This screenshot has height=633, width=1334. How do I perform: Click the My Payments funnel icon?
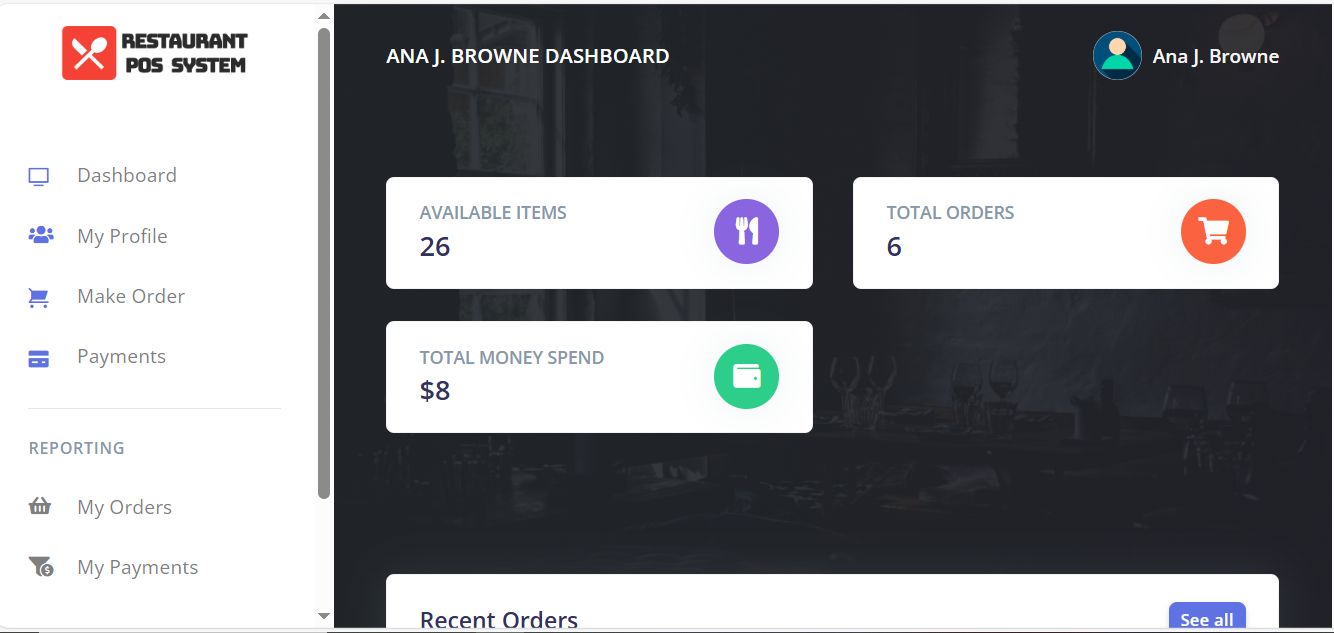(x=41, y=568)
